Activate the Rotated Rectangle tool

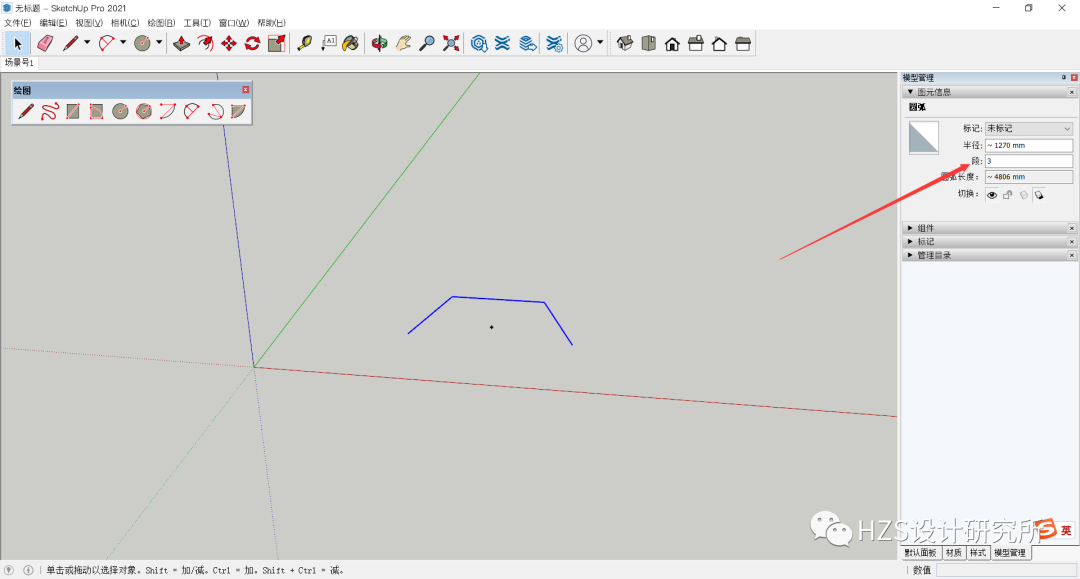click(x=97, y=111)
